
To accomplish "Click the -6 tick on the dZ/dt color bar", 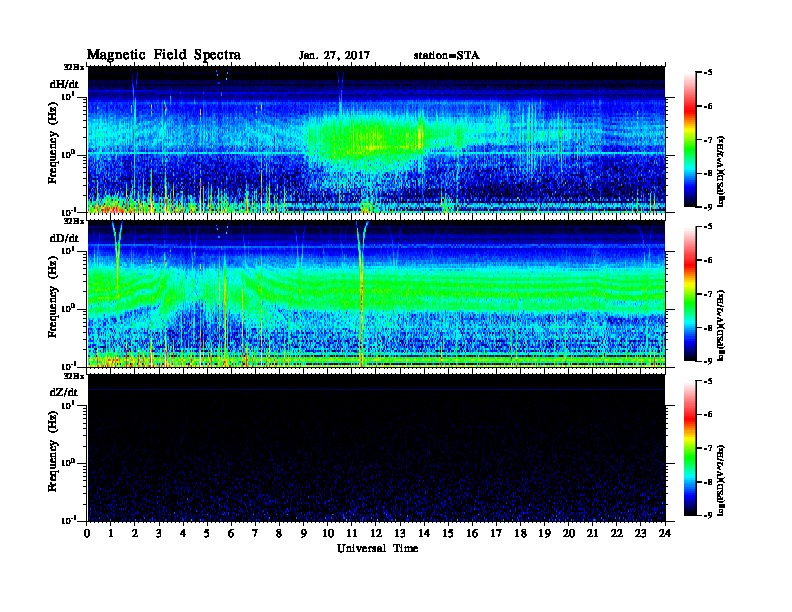I will 708,415.
